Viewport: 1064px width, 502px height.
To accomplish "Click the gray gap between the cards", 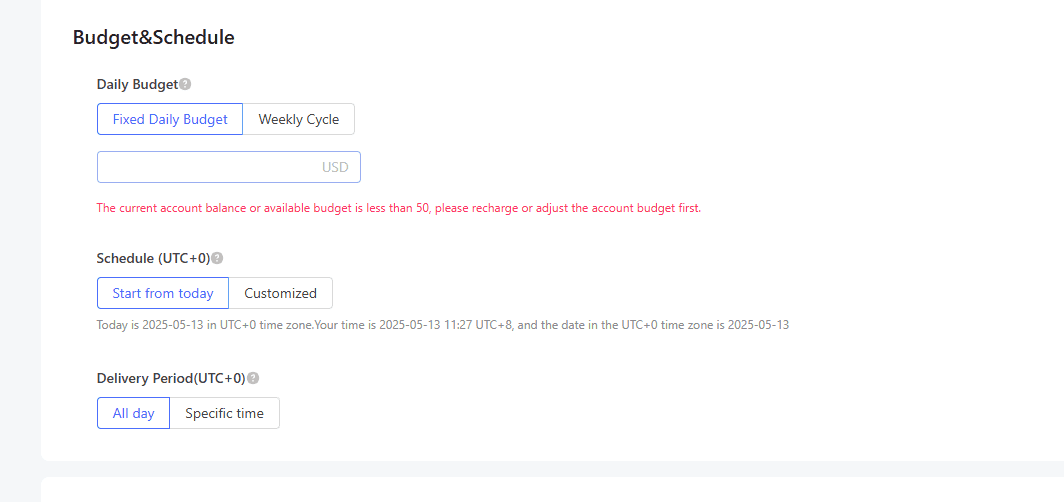I will click(x=550, y=469).
